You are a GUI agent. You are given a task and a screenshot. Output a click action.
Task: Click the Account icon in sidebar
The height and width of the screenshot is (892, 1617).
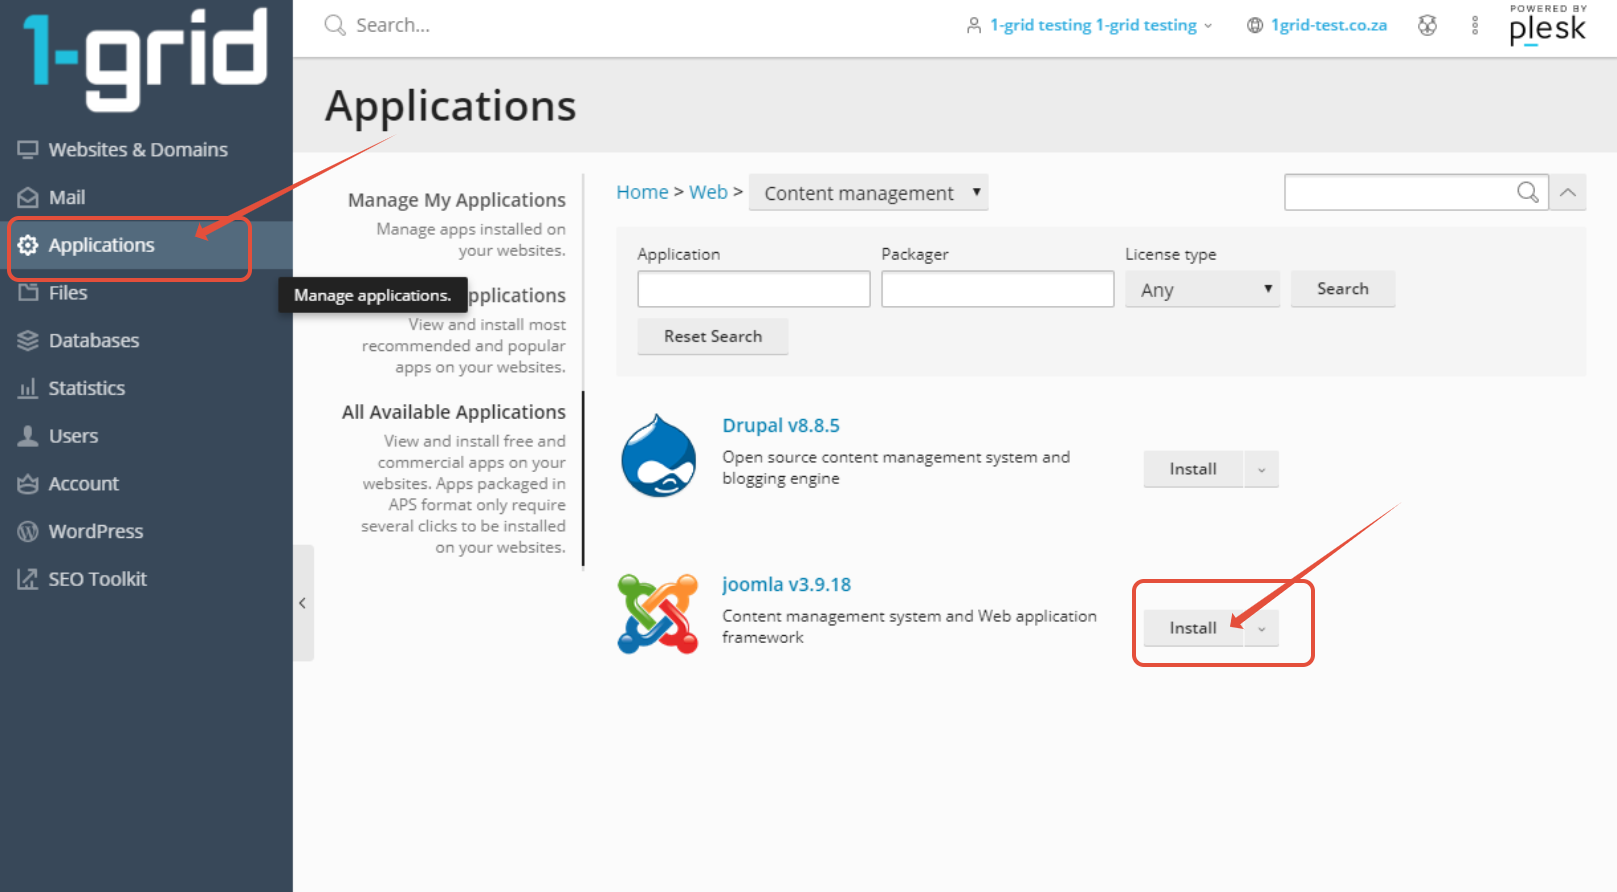point(28,484)
